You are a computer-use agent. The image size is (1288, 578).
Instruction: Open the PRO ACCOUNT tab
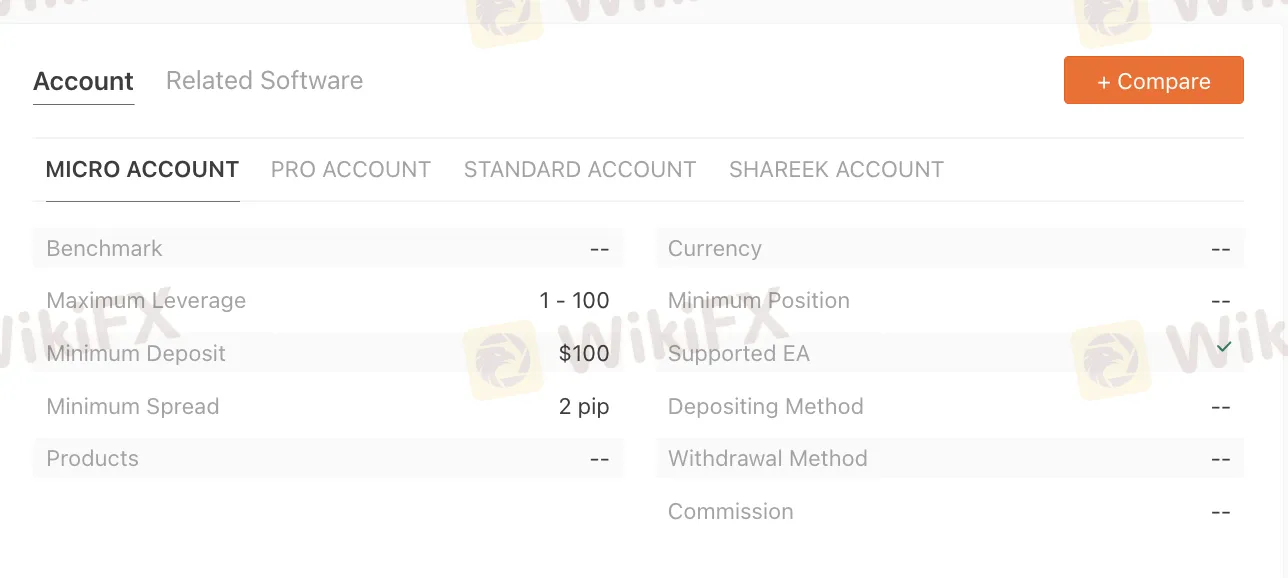pos(351,170)
